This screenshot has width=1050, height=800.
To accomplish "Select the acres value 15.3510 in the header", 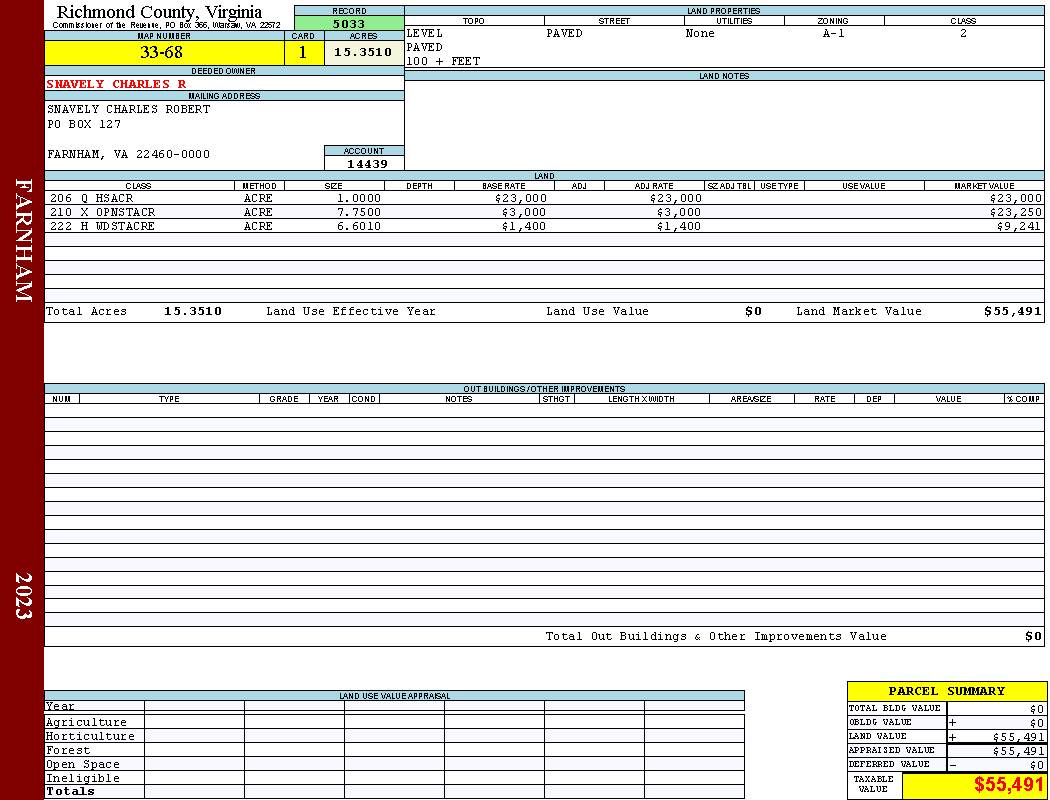I will [x=363, y=52].
